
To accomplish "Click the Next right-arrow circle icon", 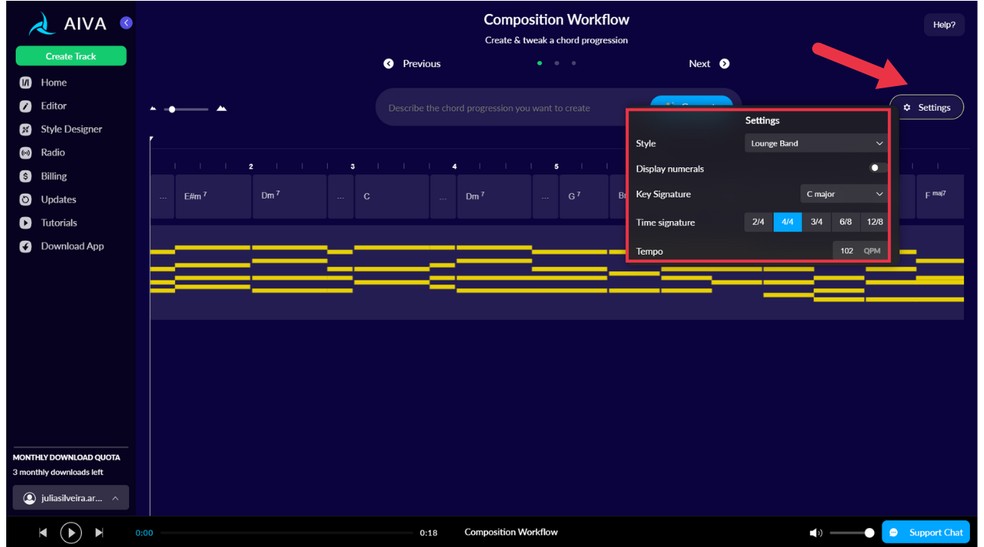I will 724,63.
